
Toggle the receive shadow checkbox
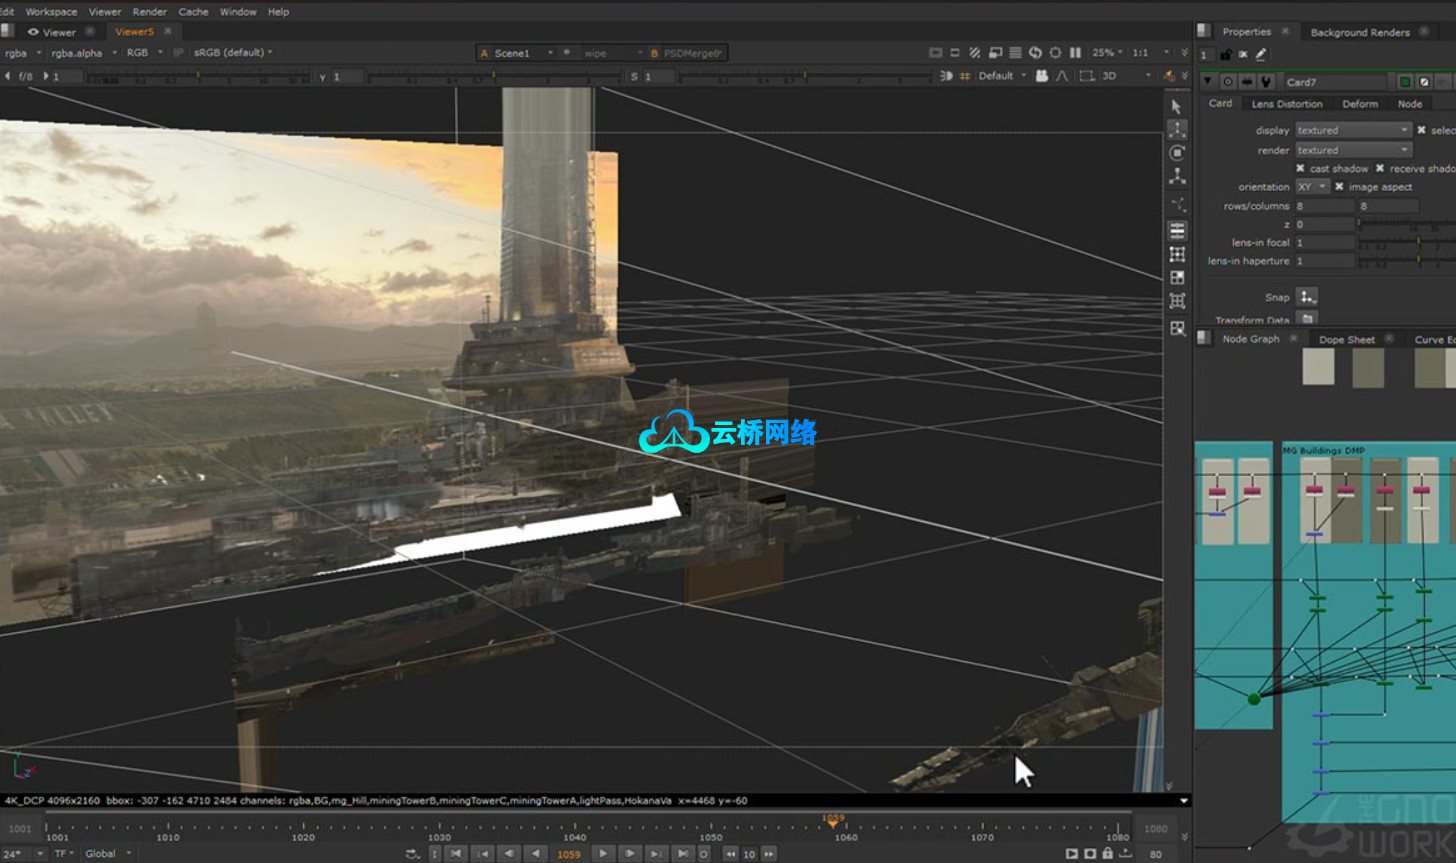(1380, 169)
